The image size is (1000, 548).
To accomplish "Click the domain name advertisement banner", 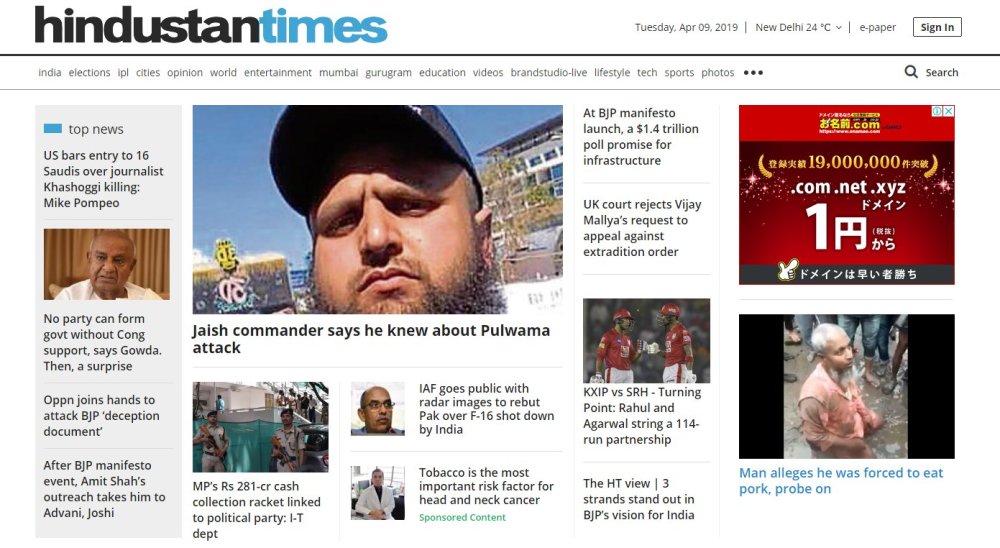I will tap(846, 195).
